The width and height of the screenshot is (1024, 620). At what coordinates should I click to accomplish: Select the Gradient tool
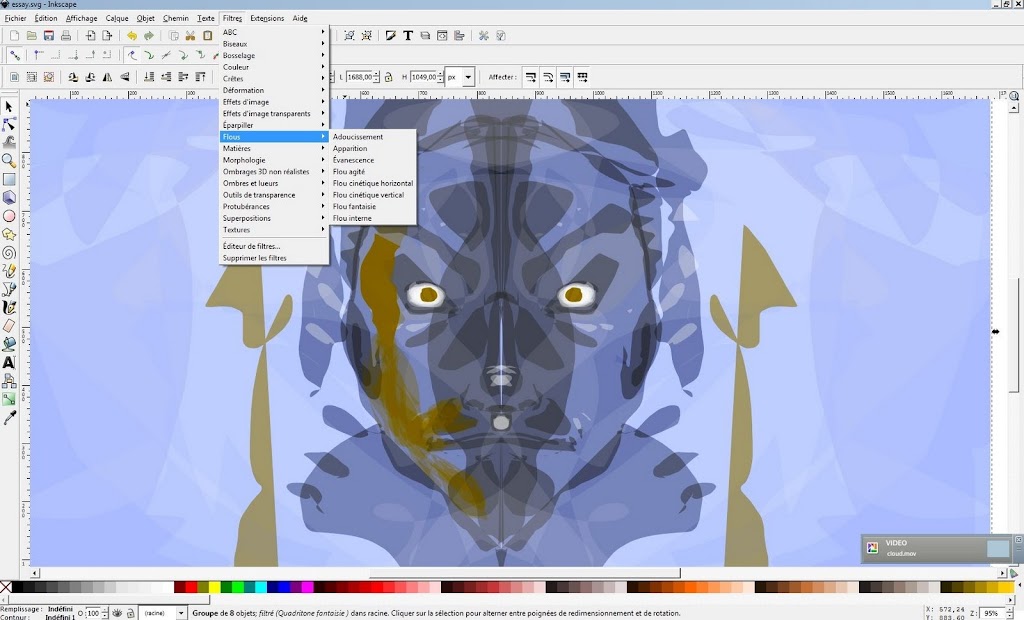[9, 399]
